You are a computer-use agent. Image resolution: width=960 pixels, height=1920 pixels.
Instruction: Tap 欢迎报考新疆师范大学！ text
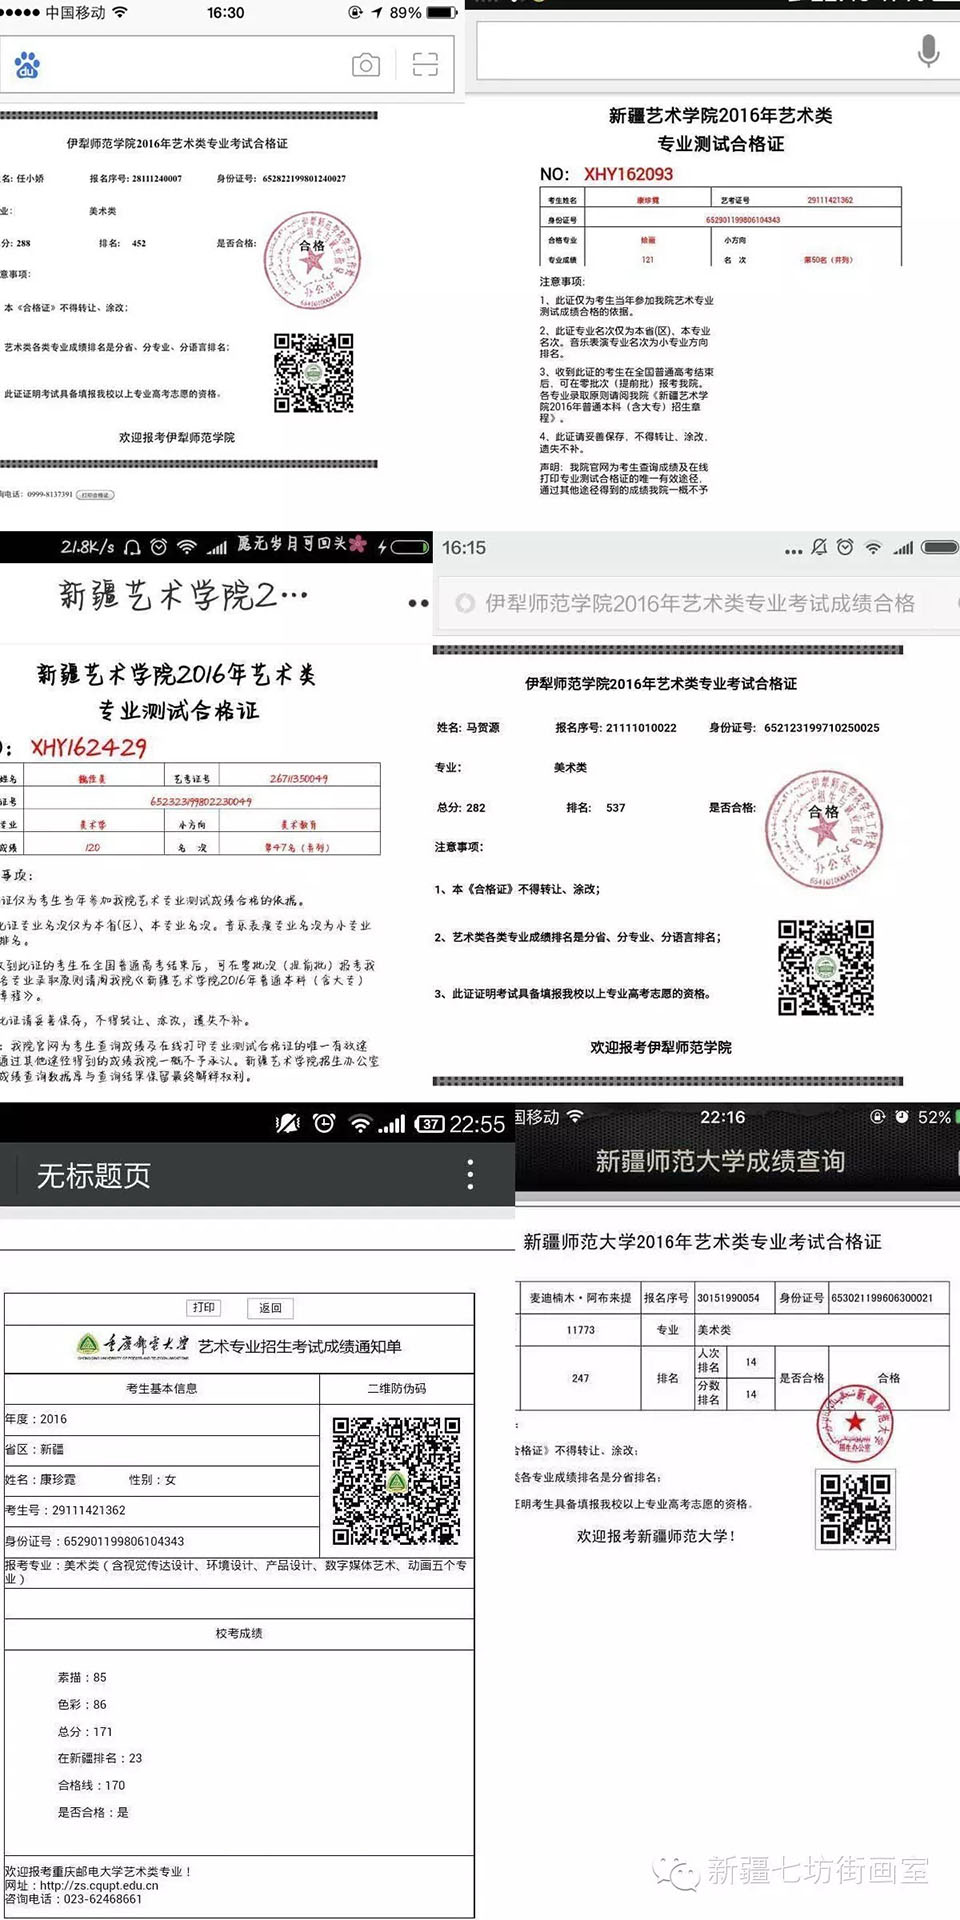pyautogui.click(x=656, y=1536)
